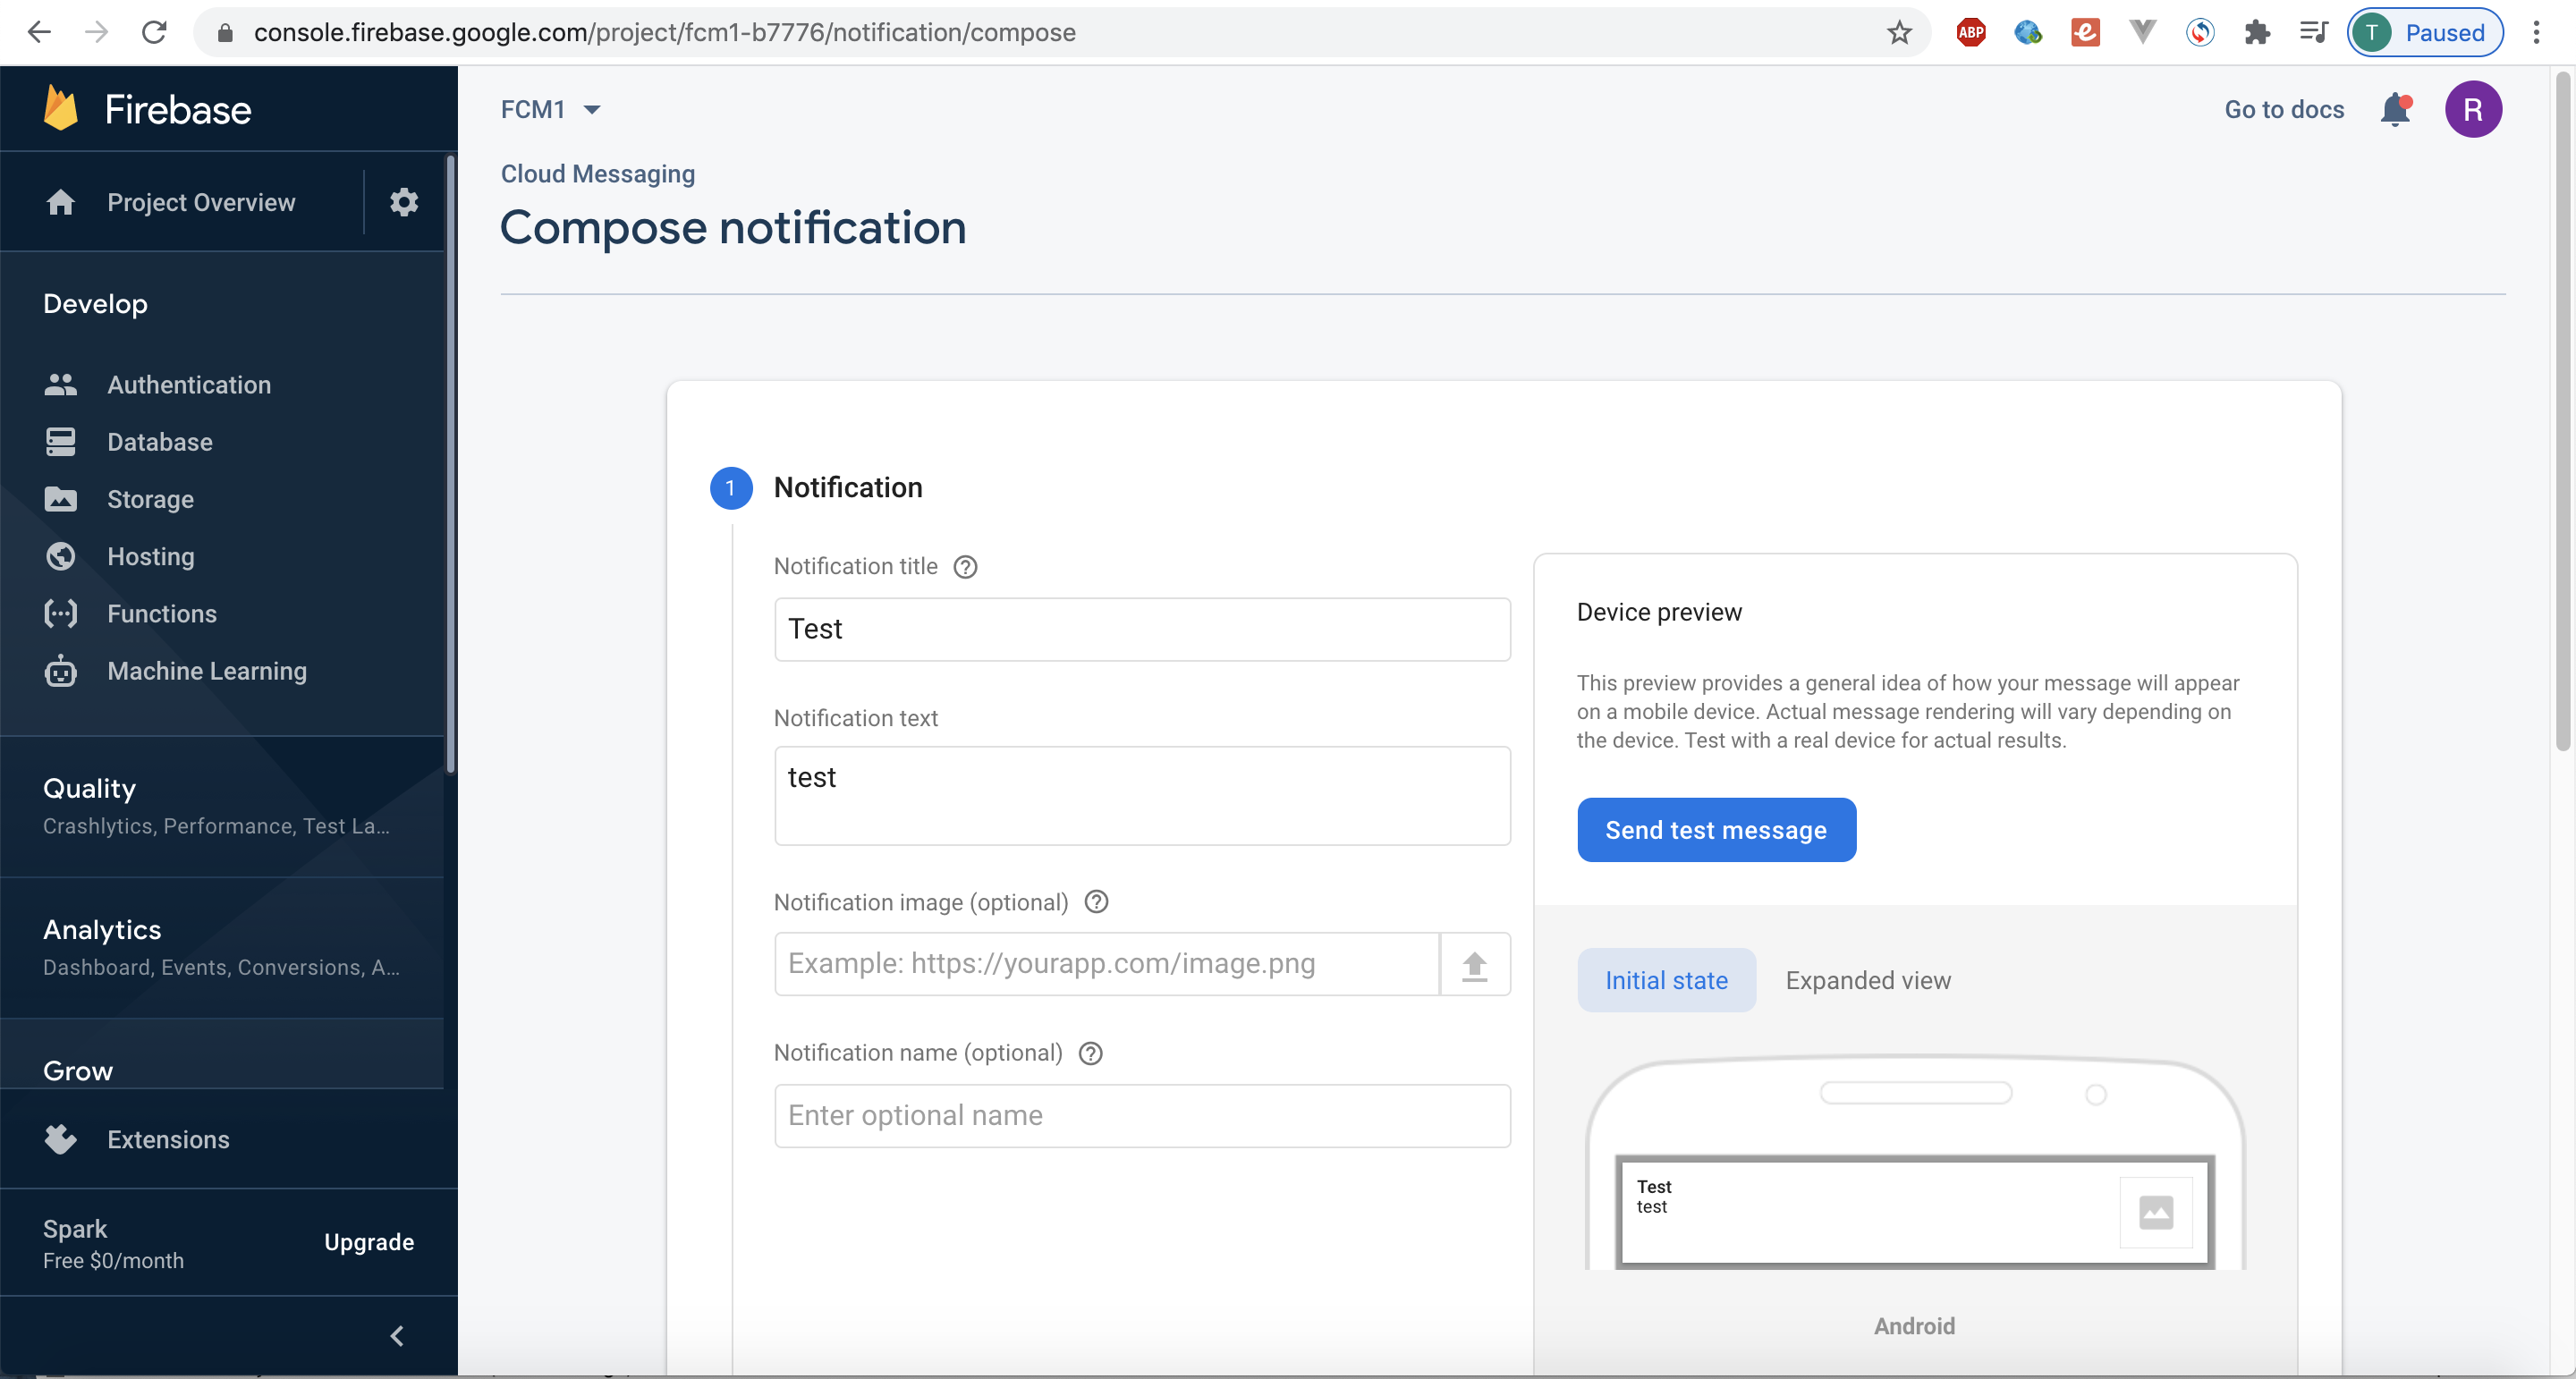Select the Initial state tab
Image resolution: width=2576 pixels, height=1379 pixels.
(1665, 980)
